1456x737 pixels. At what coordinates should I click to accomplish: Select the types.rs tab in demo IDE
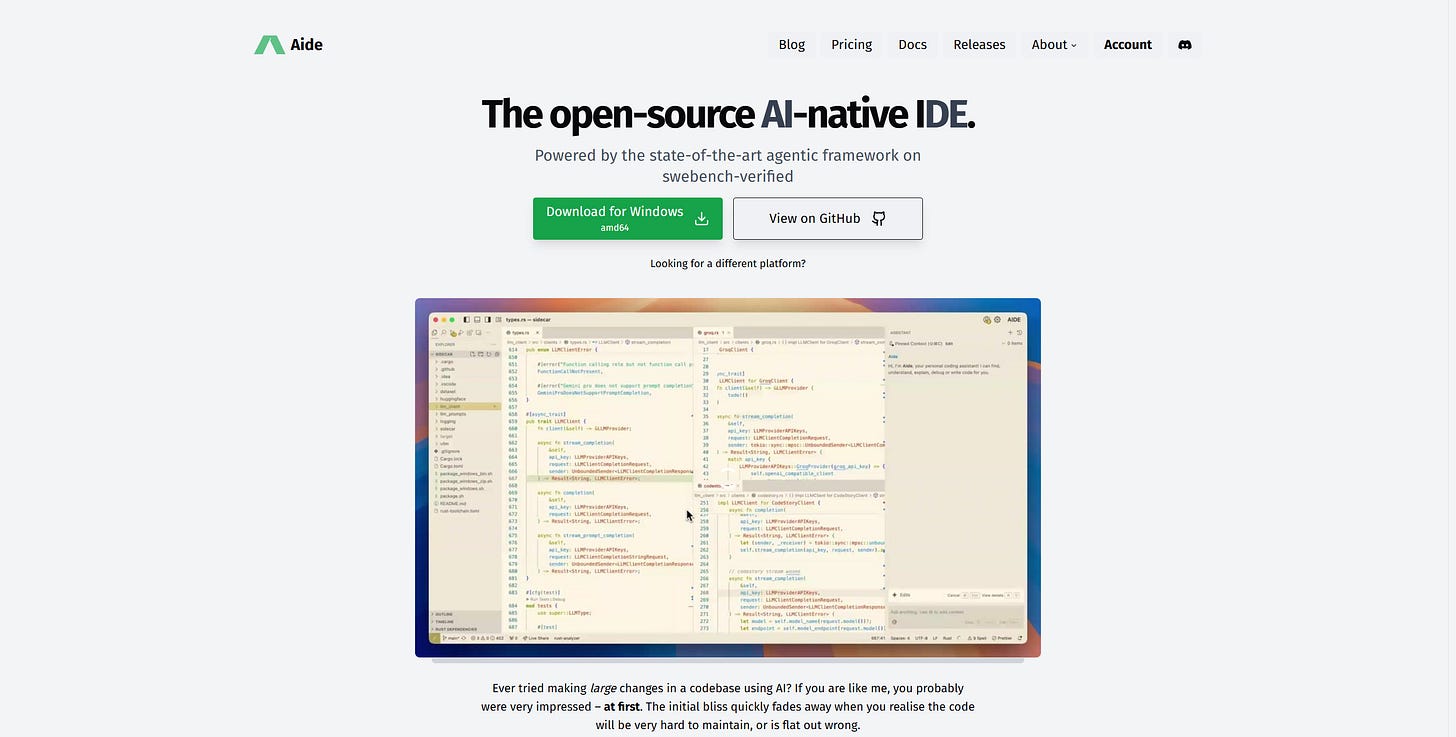[523, 333]
